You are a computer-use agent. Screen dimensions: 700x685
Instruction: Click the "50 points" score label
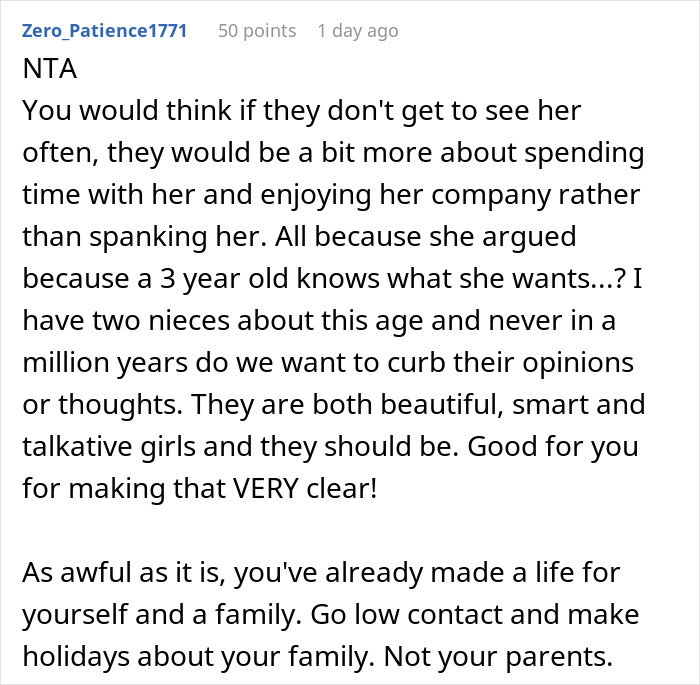pyautogui.click(x=257, y=31)
